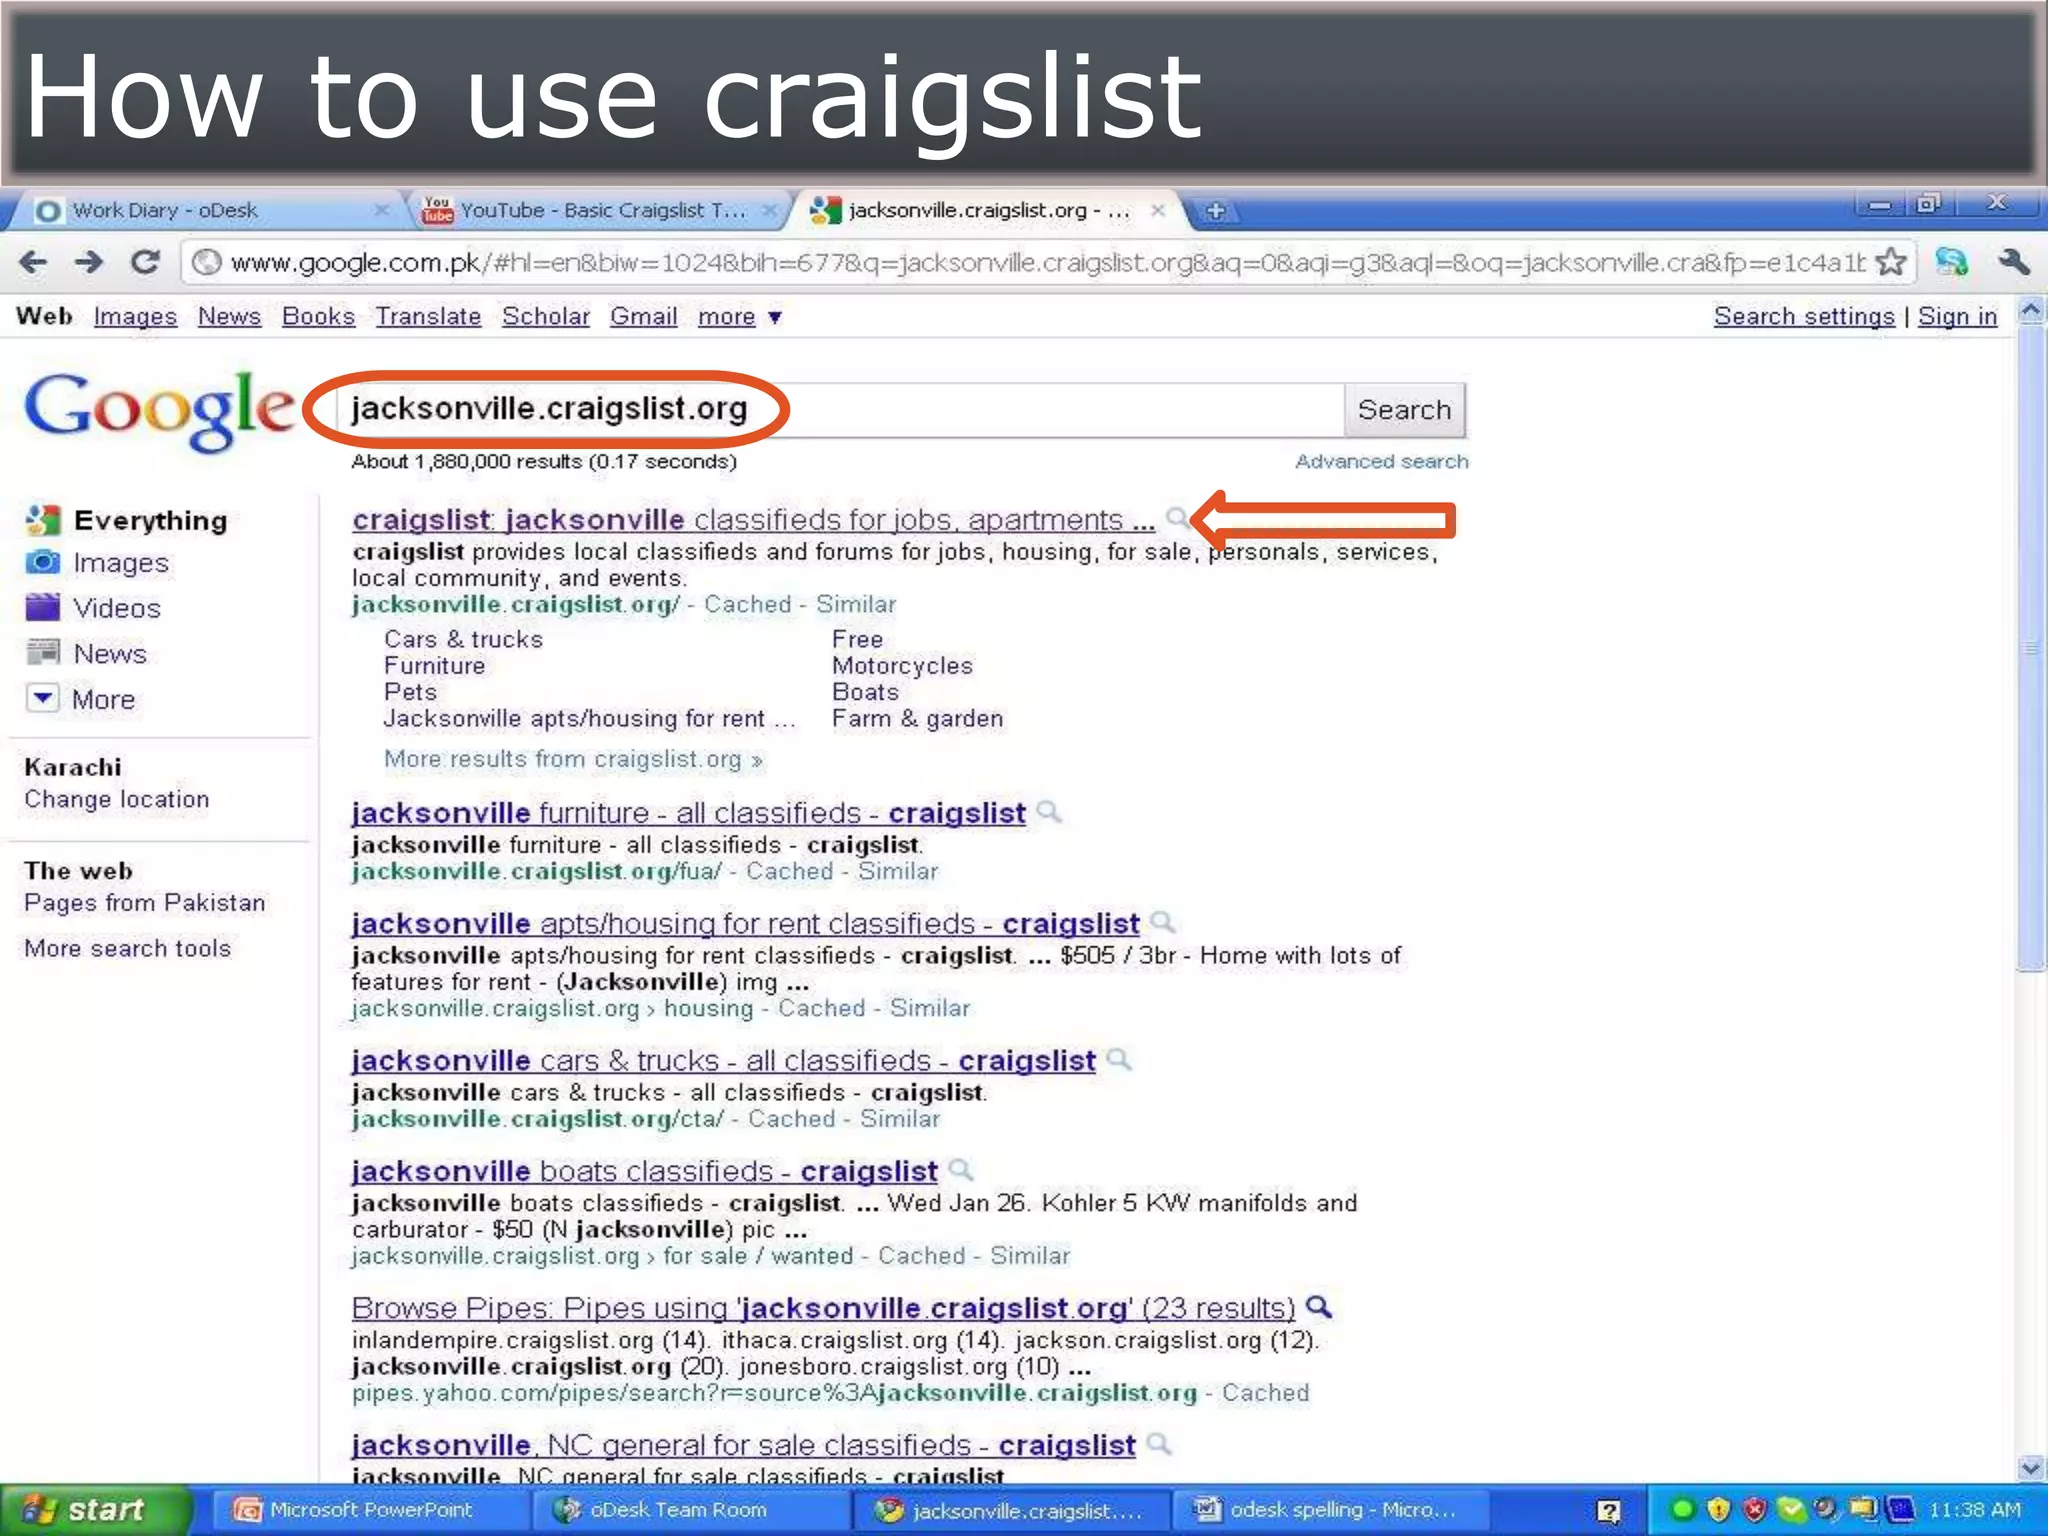Open Pages from Pakistan filter
The width and height of the screenshot is (2048, 1536).
[x=145, y=903]
